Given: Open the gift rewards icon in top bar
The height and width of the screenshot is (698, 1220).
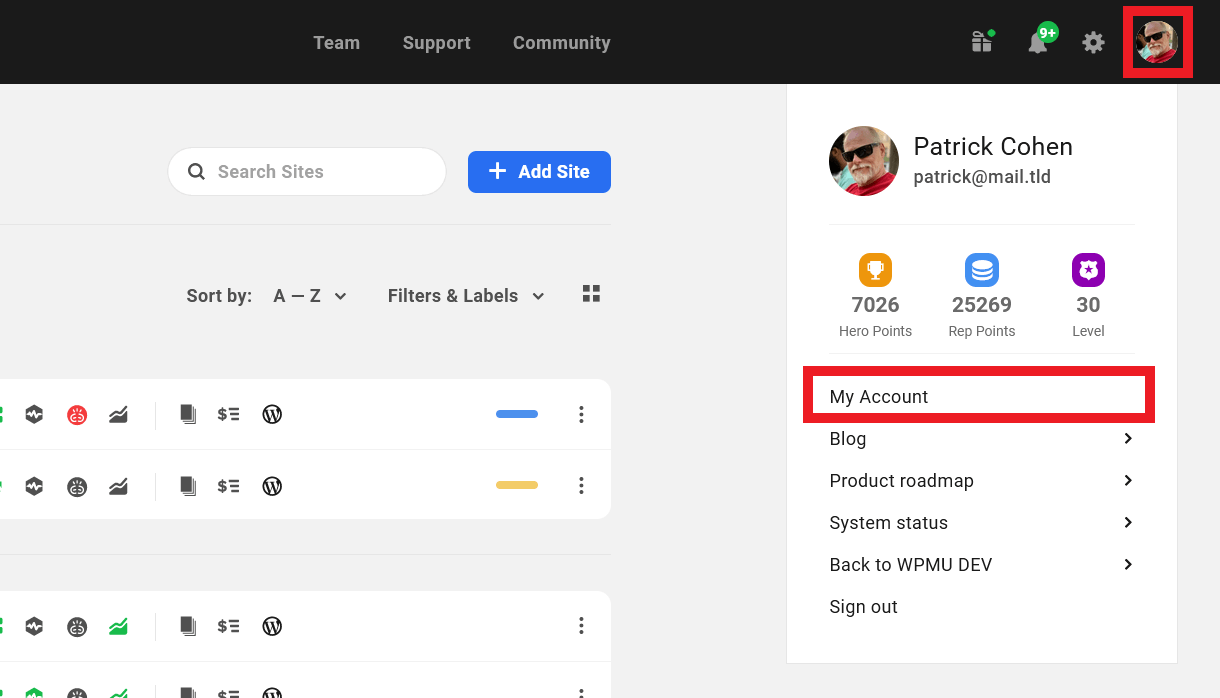Looking at the screenshot, I should pyautogui.click(x=981, y=42).
